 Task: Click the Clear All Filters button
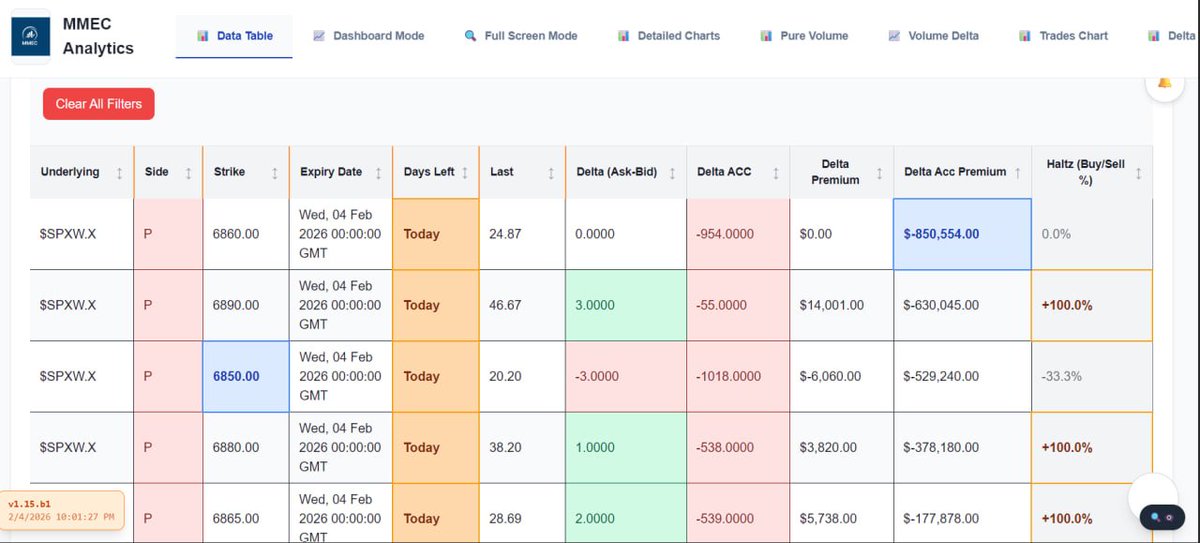coord(99,103)
